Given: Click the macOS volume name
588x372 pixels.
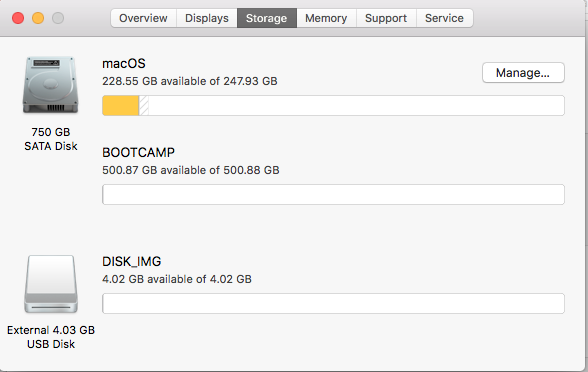Looking at the screenshot, I should pos(124,63).
